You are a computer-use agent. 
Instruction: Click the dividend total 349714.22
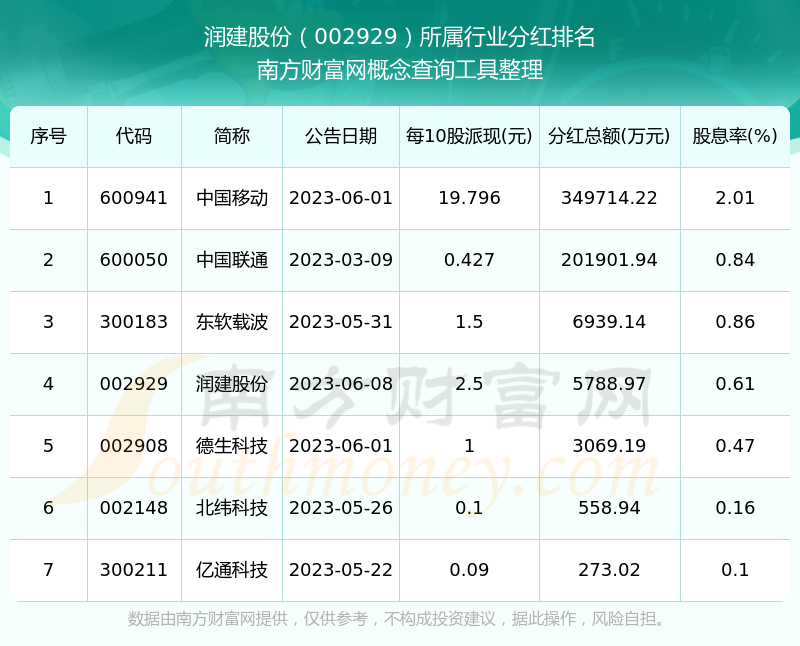pyautogui.click(x=609, y=198)
